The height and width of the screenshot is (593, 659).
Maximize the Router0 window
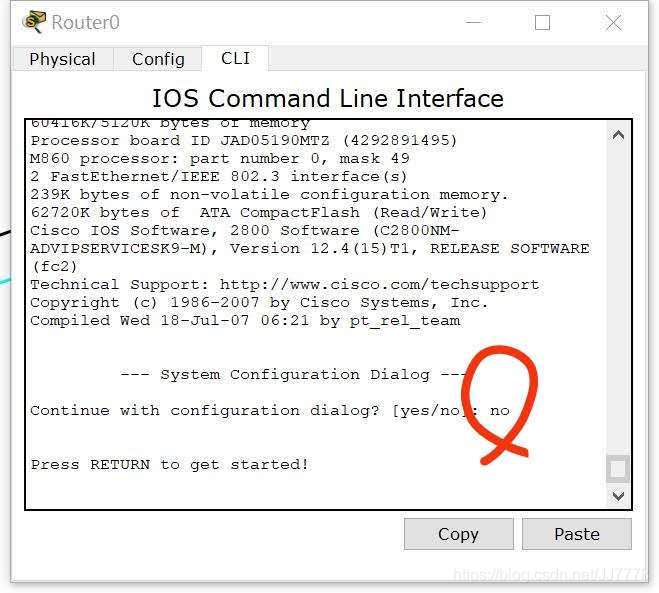point(542,22)
